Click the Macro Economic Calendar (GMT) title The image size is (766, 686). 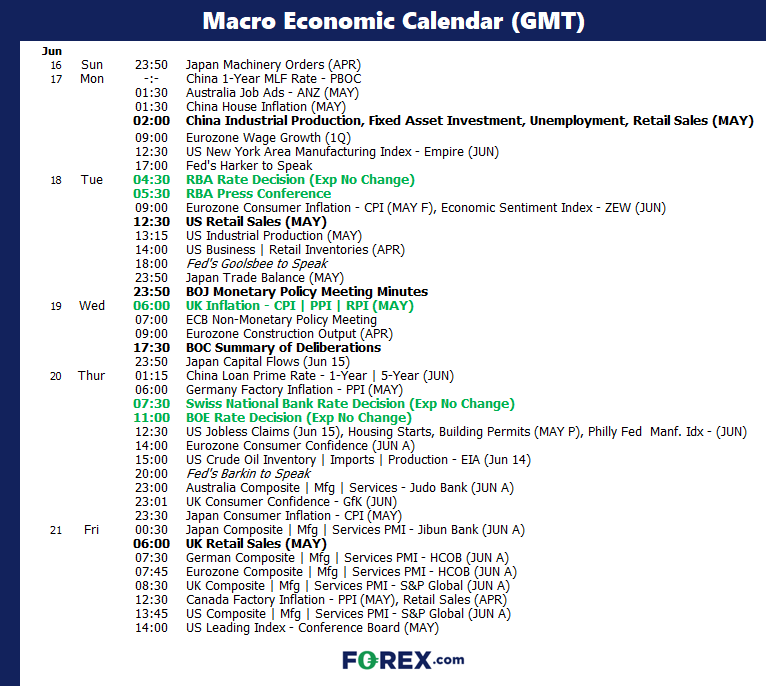point(393,21)
